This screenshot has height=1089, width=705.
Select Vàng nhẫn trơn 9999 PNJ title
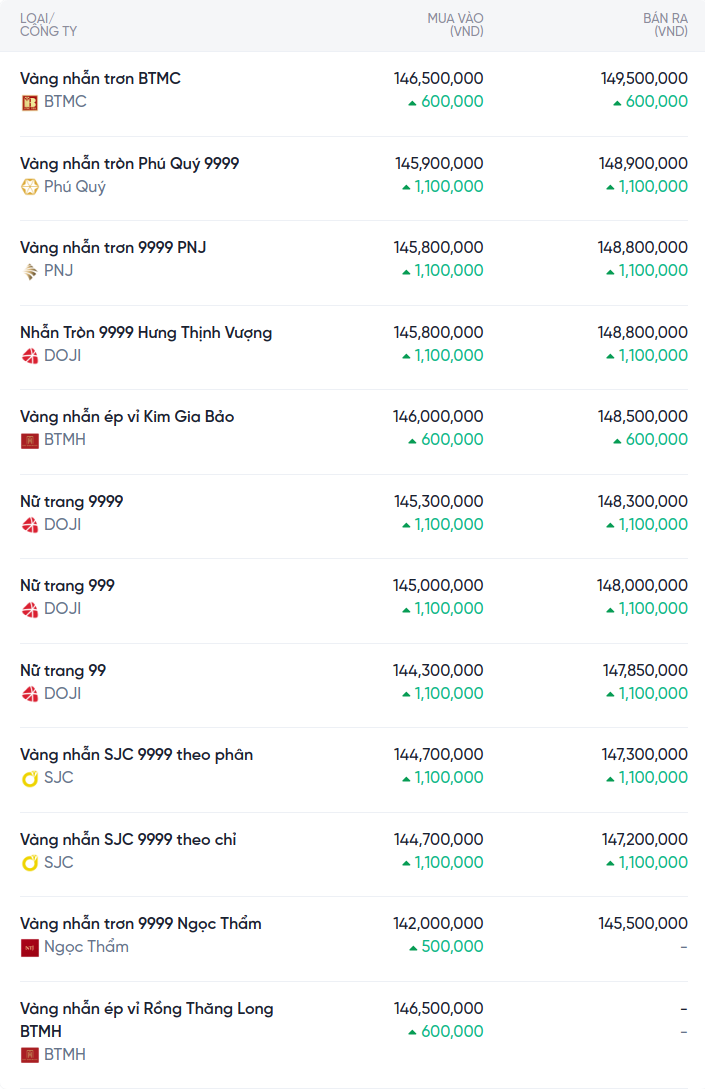[x=113, y=247]
